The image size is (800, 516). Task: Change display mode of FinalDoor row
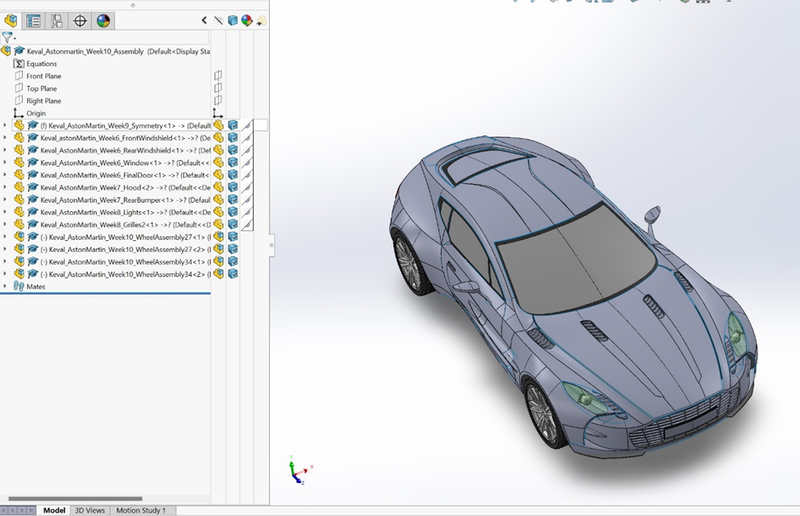click(233, 175)
